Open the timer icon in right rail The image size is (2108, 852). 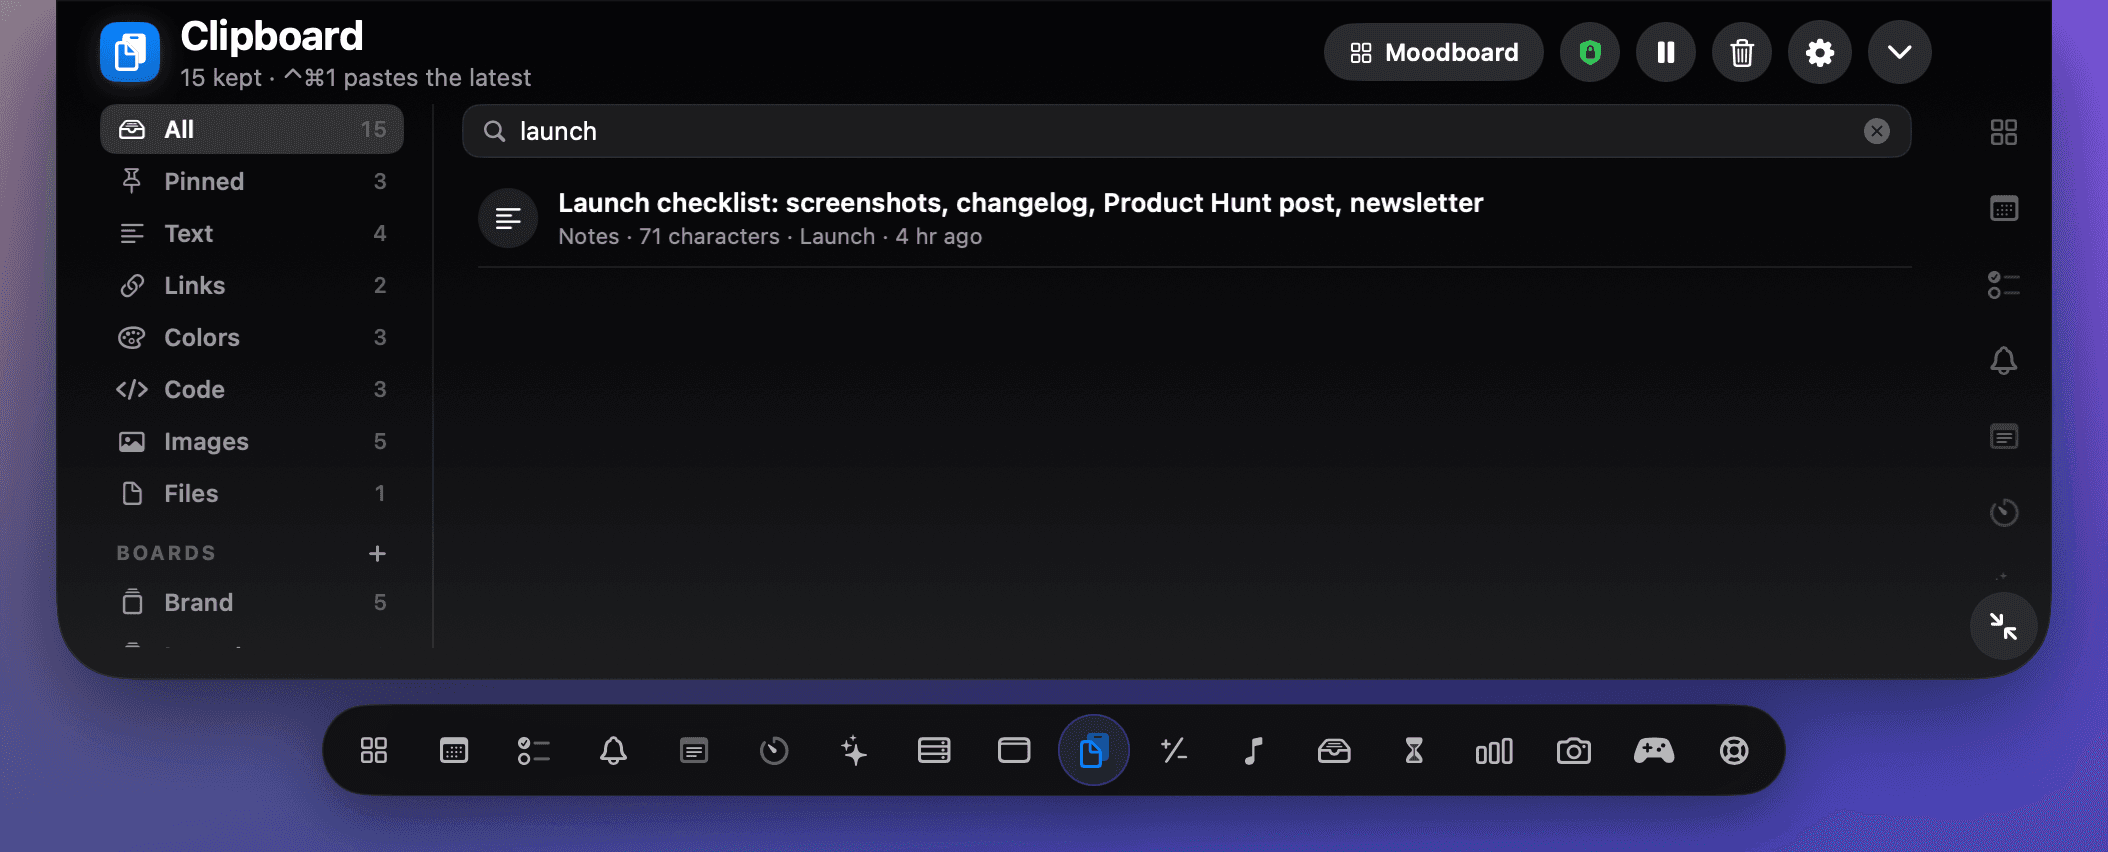pos(2004,513)
